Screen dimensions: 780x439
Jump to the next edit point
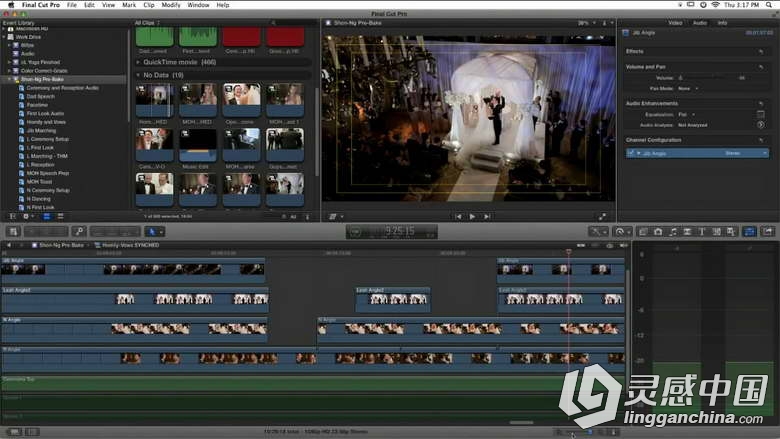tap(487, 217)
